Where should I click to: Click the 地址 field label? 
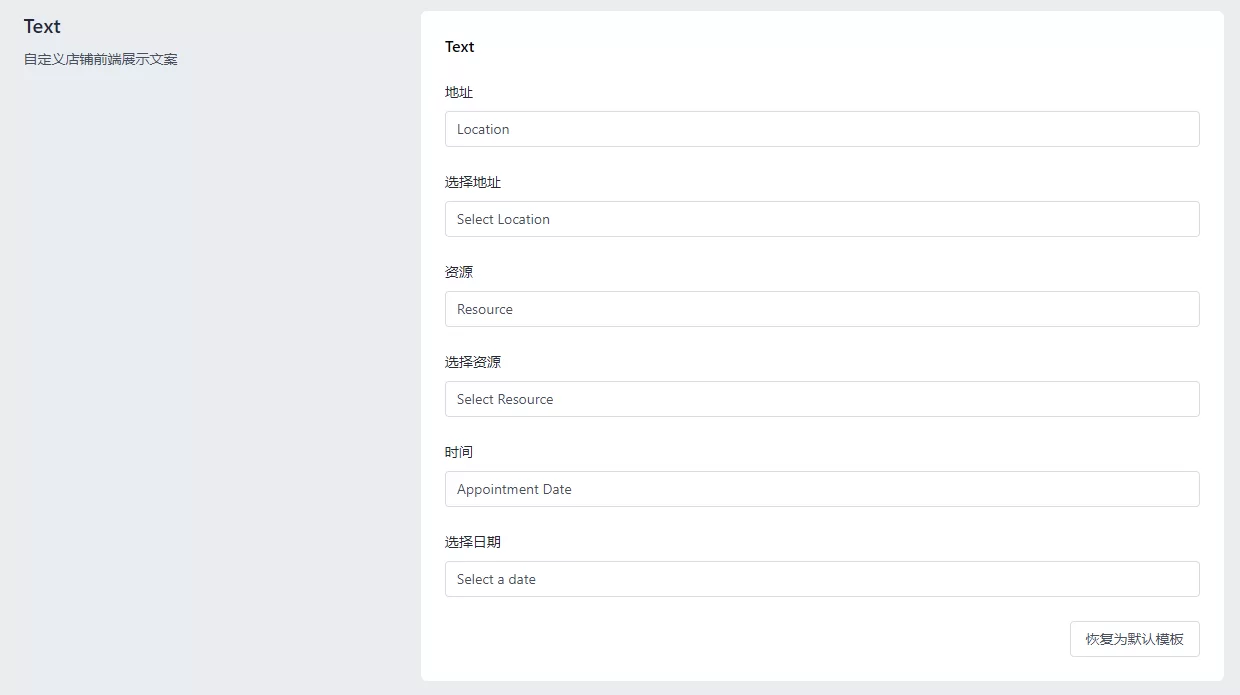point(459,92)
